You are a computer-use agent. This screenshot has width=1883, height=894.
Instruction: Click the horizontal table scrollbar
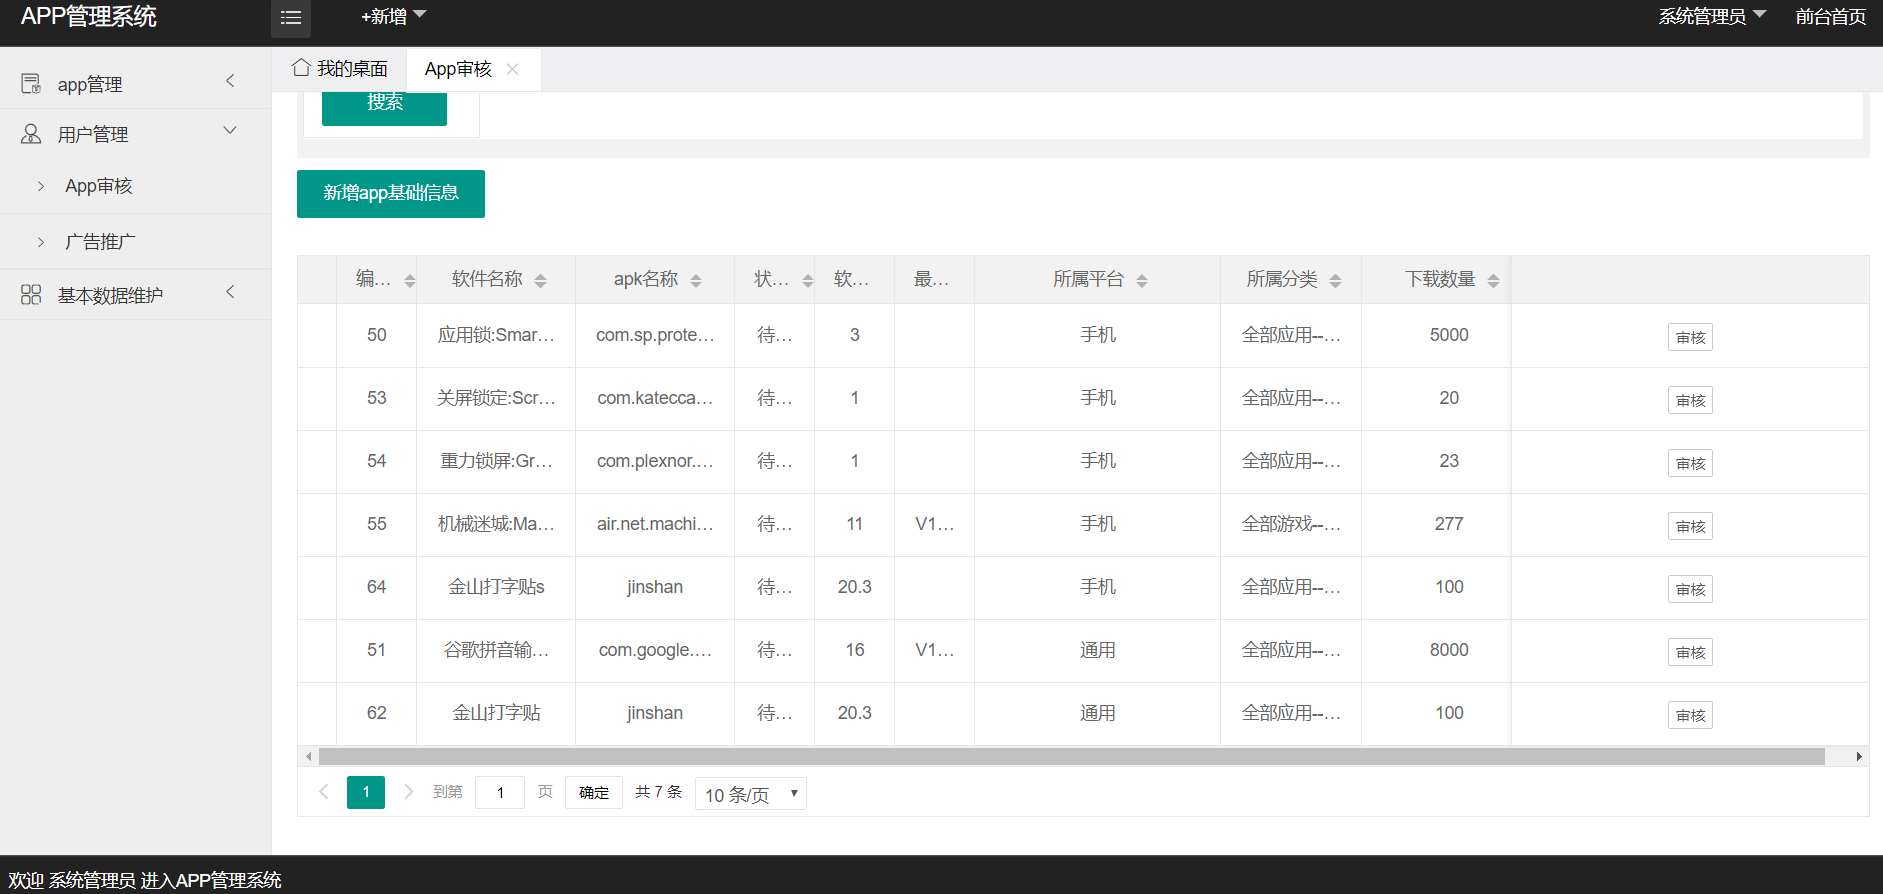coord(1071,756)
